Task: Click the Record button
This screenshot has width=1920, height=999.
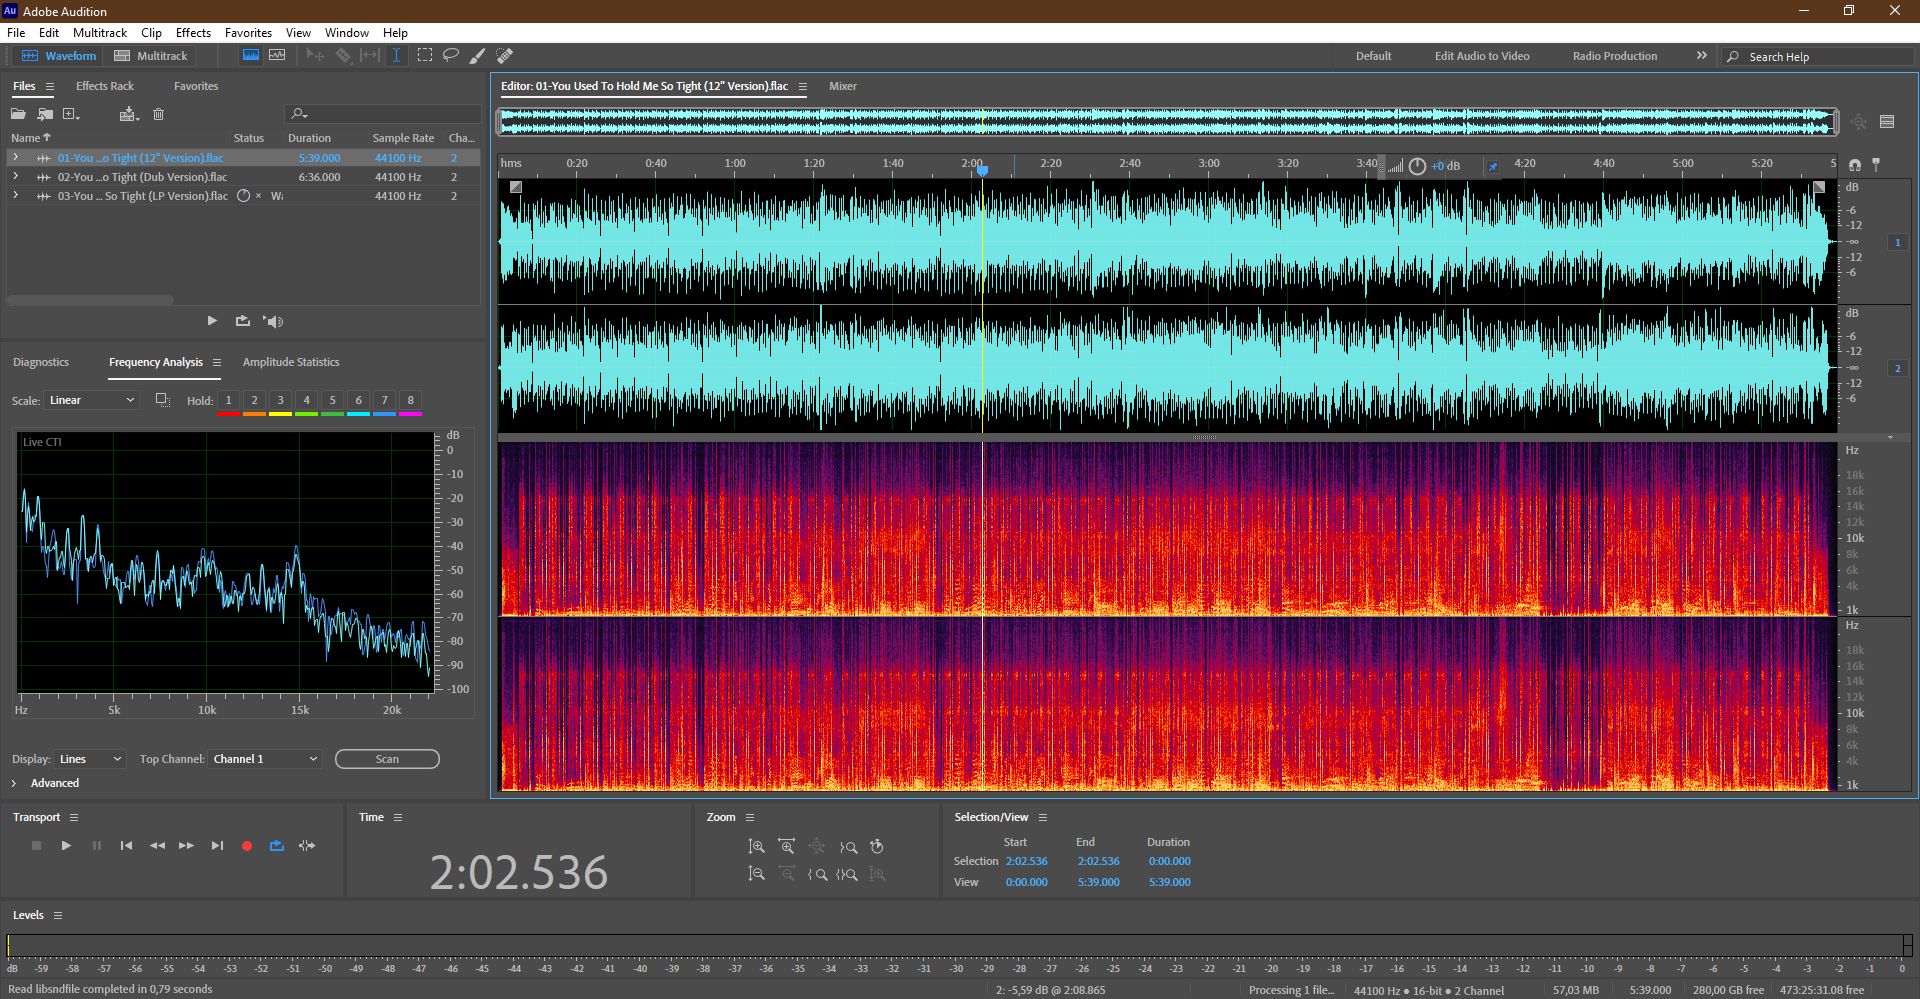Action: tap(247, 846)
